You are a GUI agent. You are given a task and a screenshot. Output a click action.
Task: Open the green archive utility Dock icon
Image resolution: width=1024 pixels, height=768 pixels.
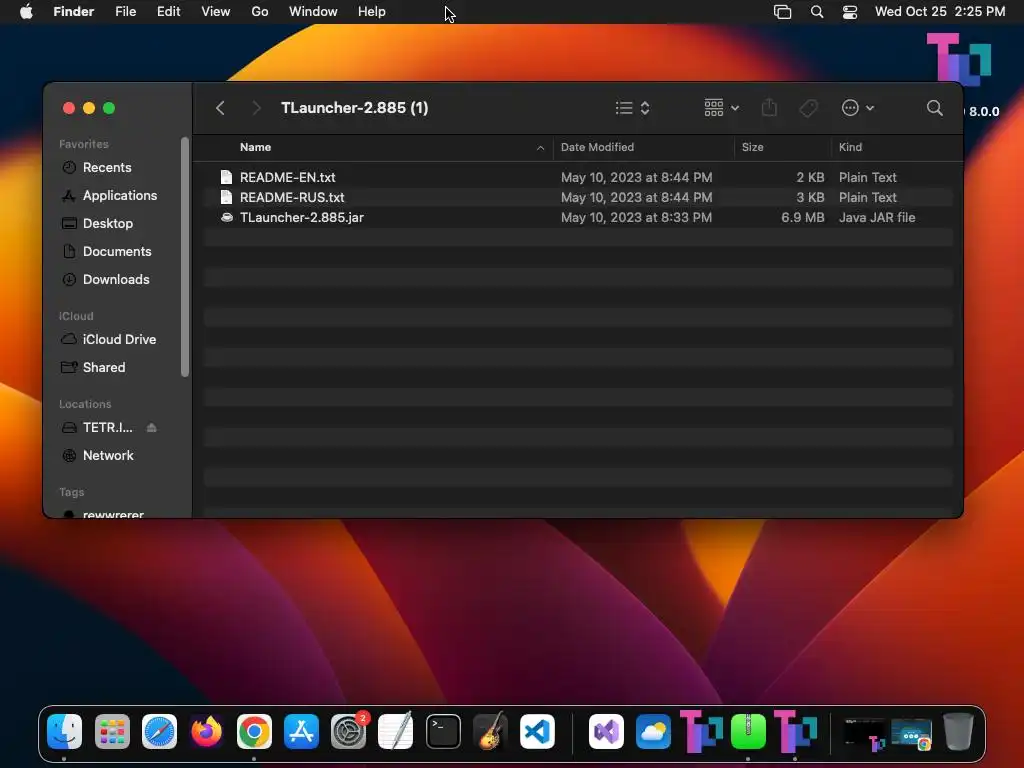pyautogui.click(x=748, y=731)
